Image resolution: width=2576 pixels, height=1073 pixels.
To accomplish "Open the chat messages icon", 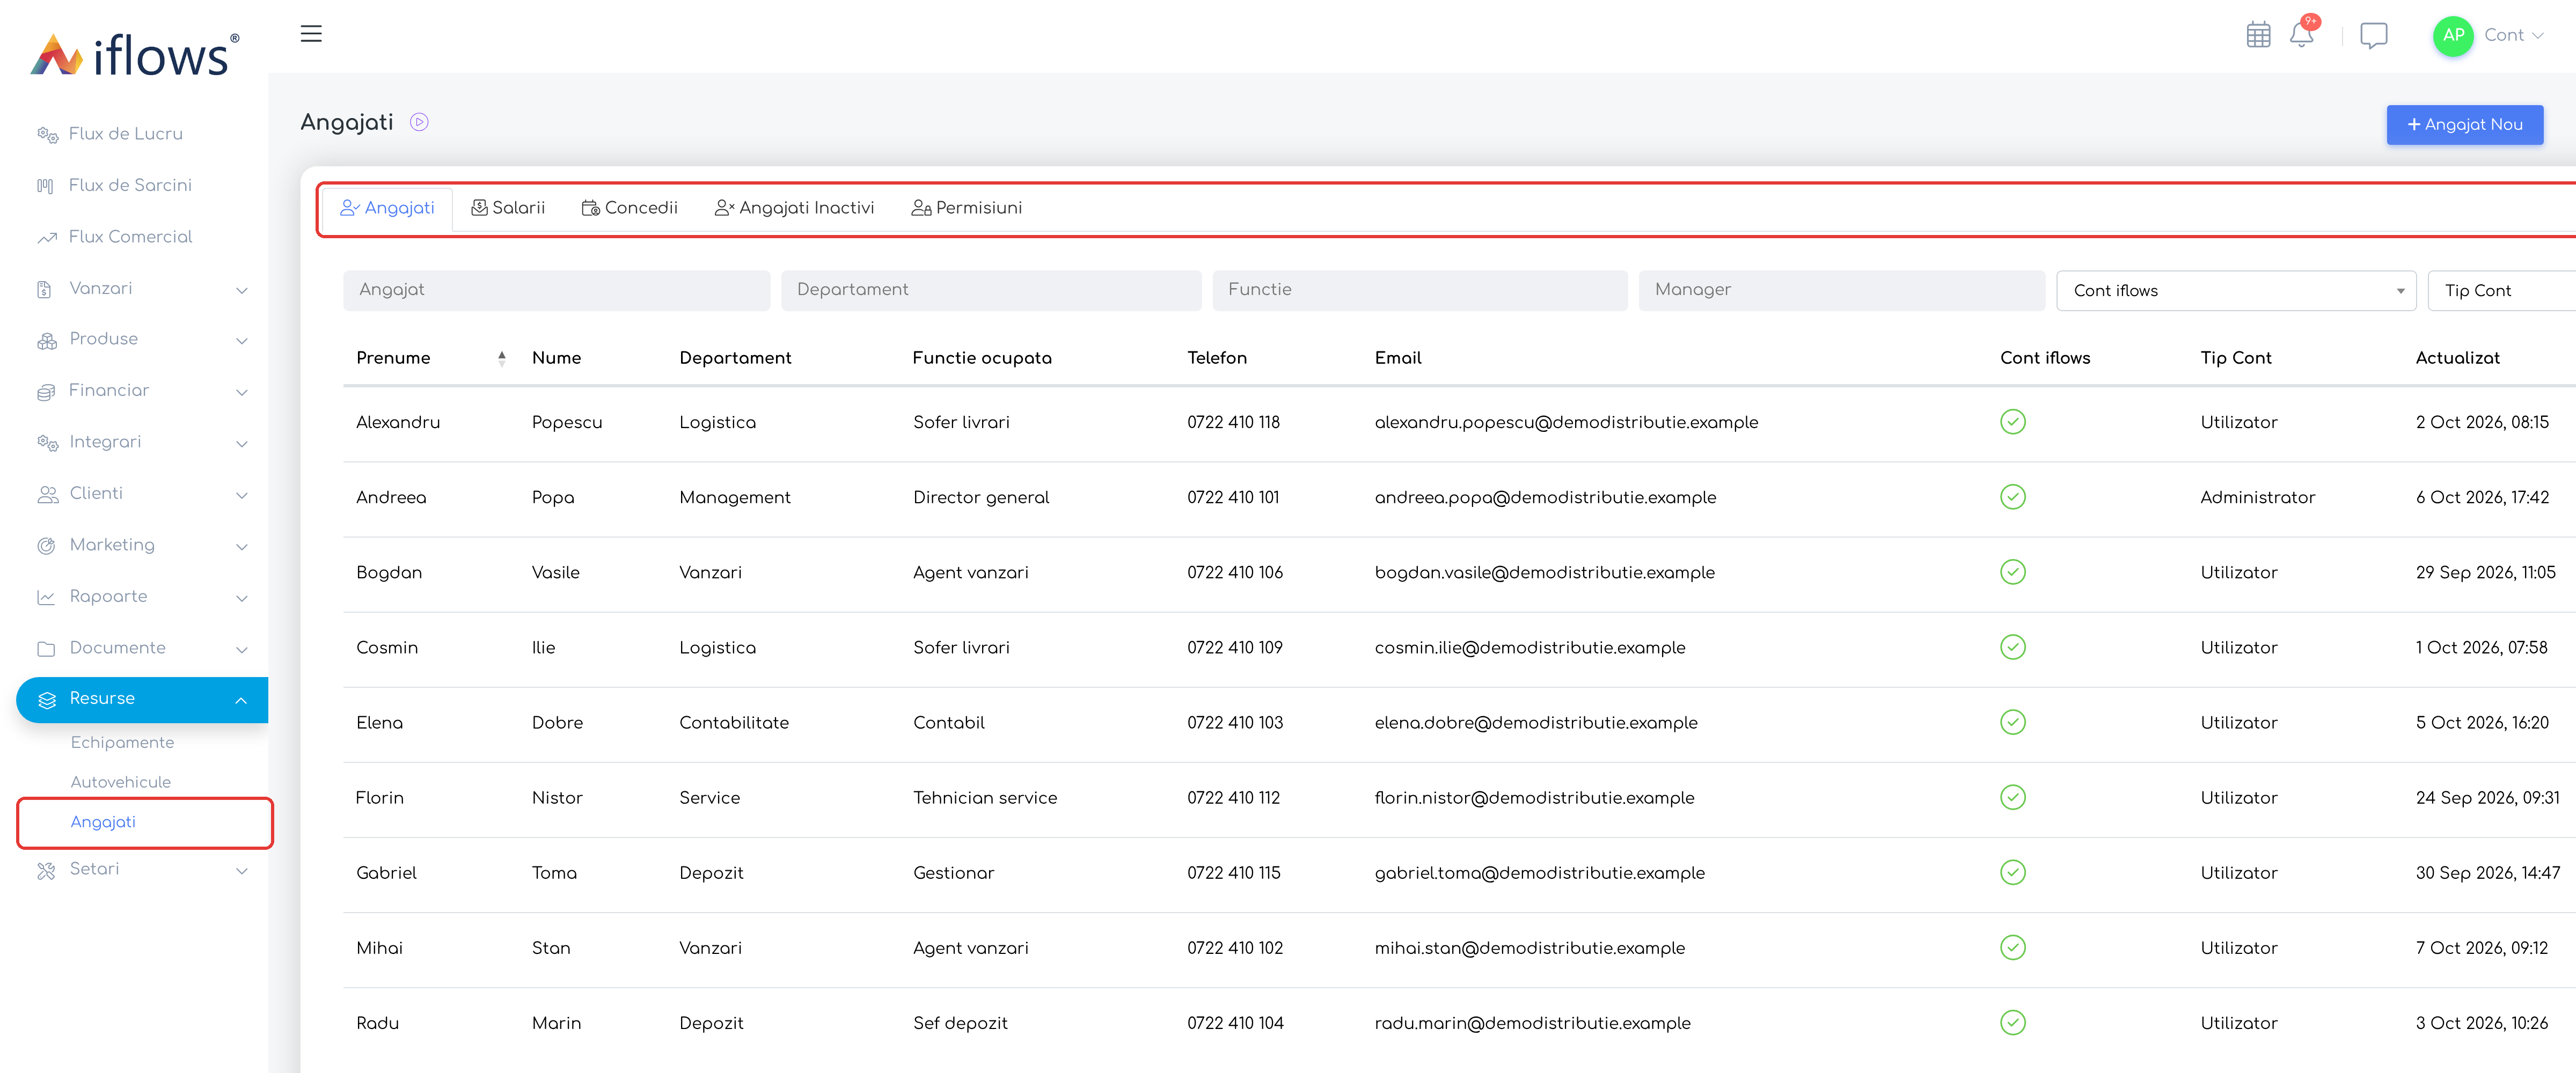I will [2373, 35].
